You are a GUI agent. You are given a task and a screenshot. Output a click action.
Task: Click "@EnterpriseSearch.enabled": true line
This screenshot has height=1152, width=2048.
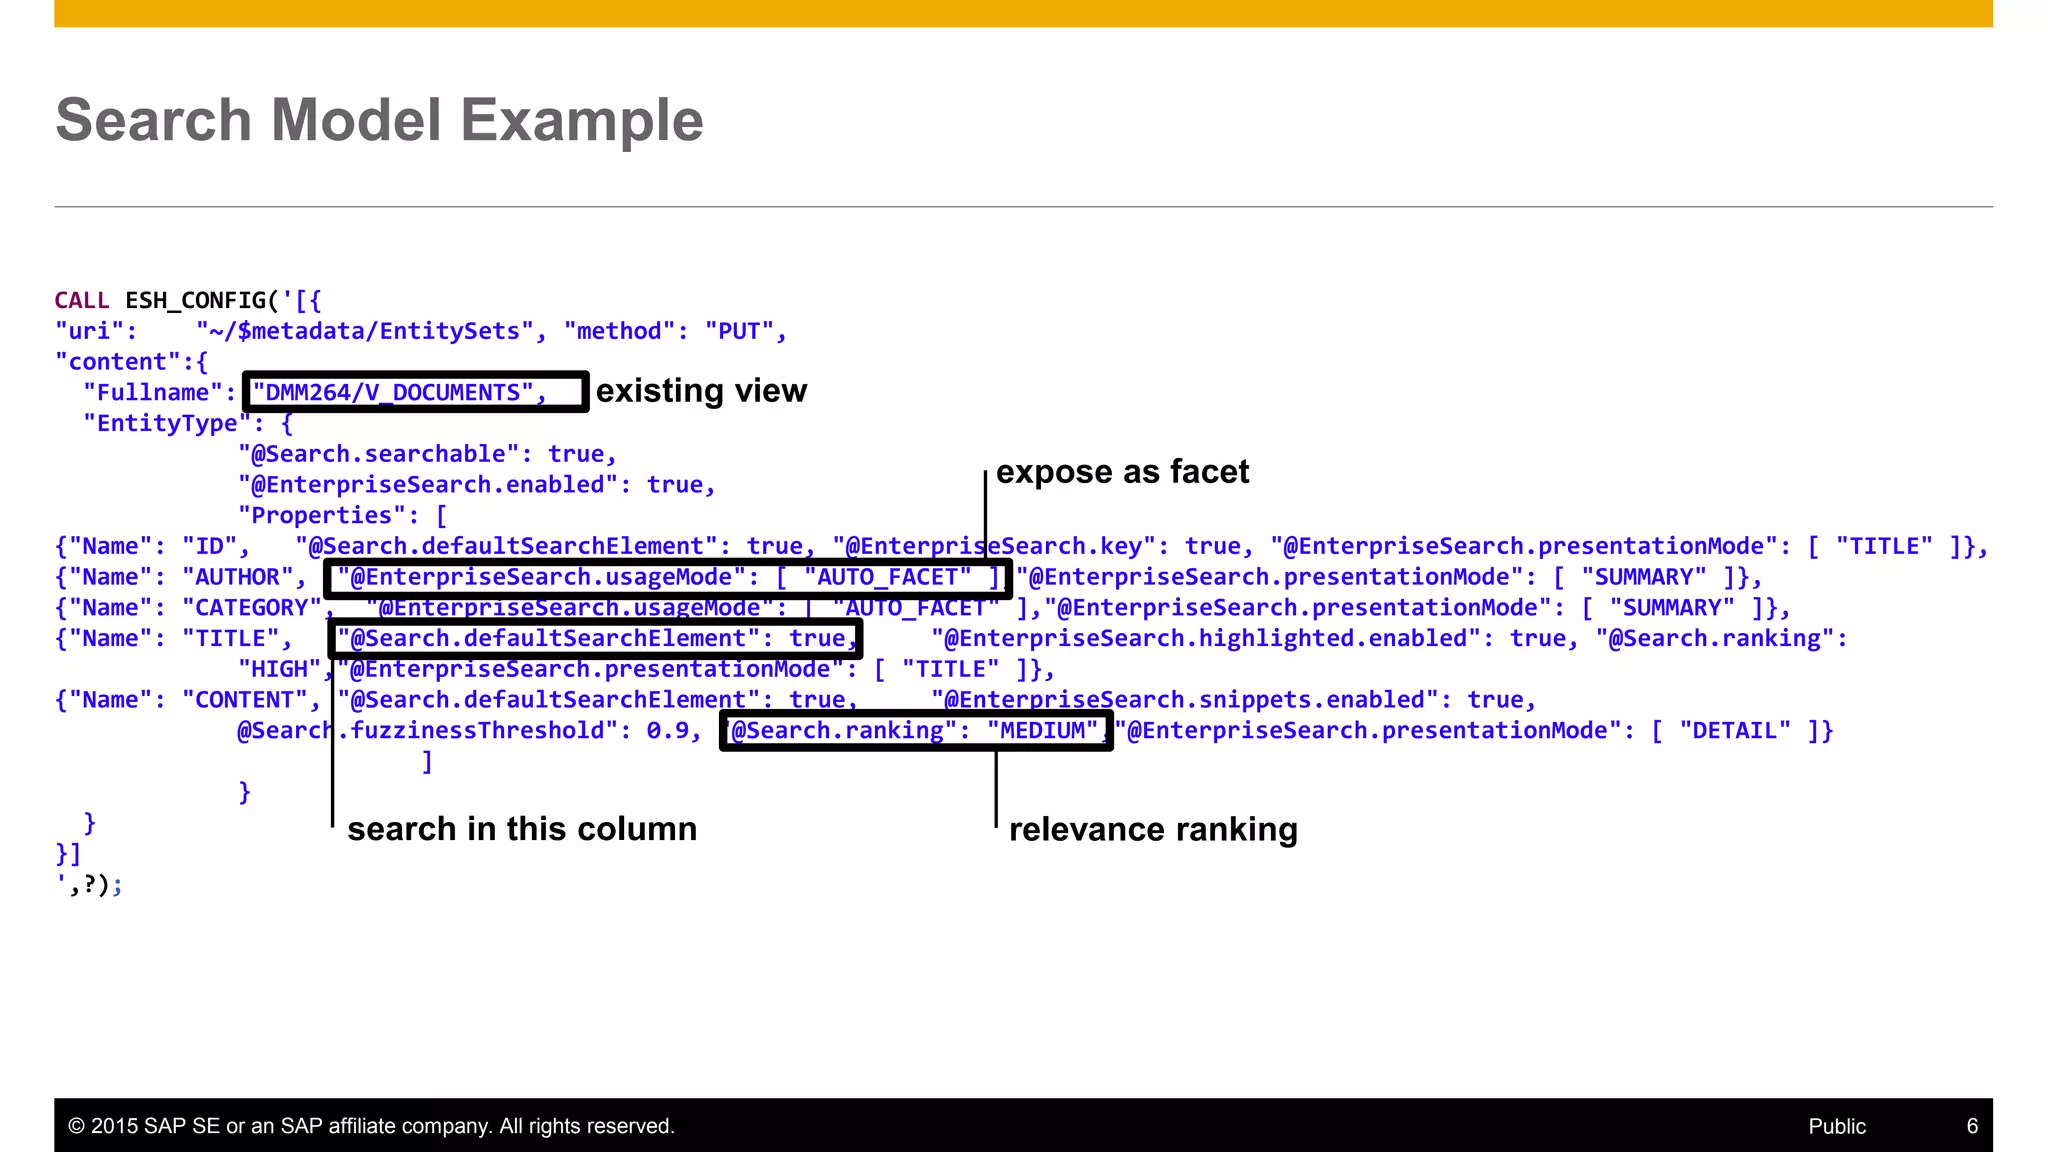(476, 485)
